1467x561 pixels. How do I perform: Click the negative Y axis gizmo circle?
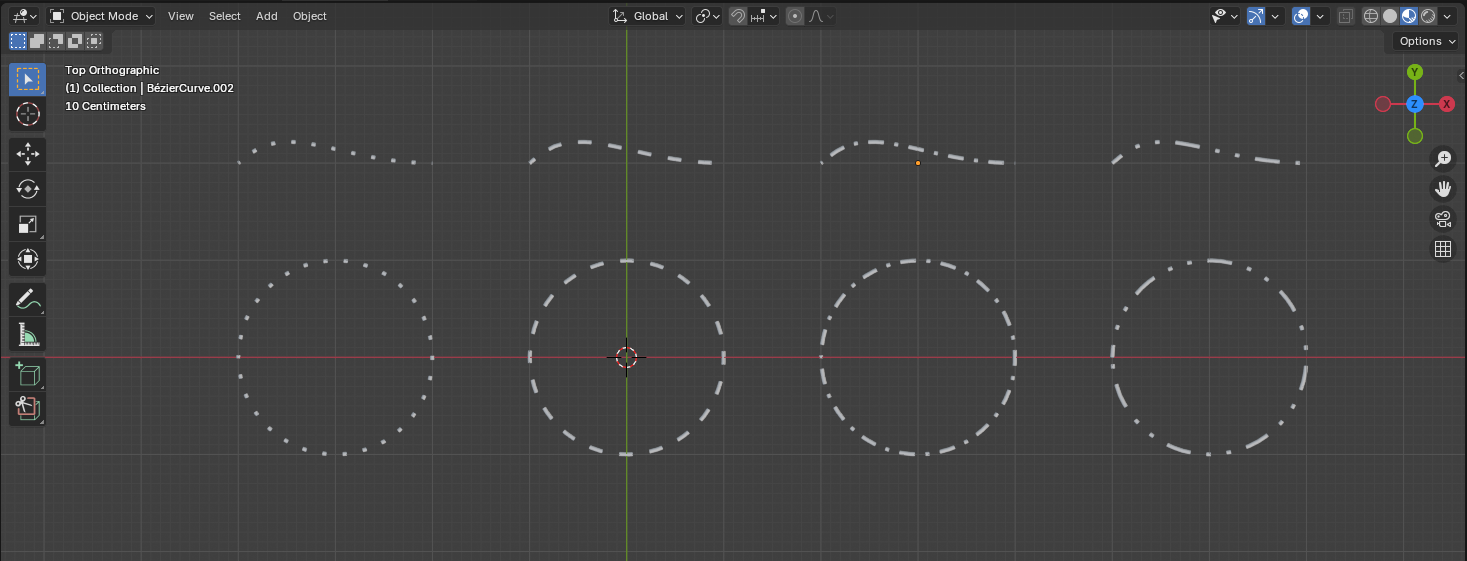pos(1415,136)
